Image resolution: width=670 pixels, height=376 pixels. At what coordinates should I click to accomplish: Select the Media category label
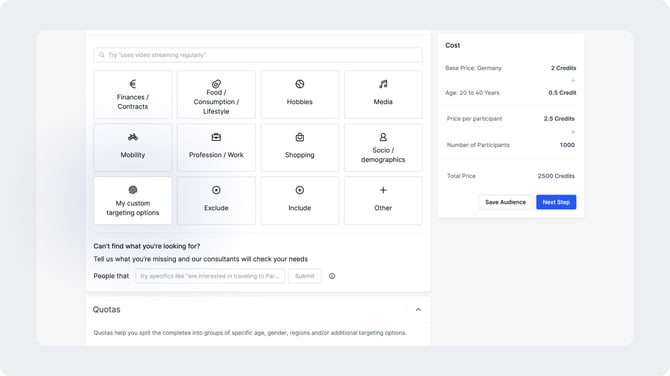[x=383, y=102]
